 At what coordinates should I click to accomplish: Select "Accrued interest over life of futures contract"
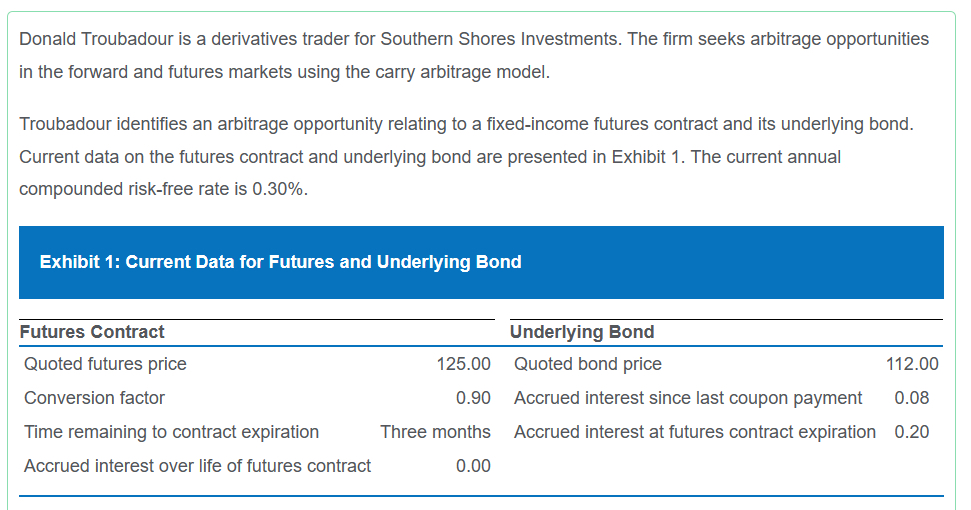[197, 466]
